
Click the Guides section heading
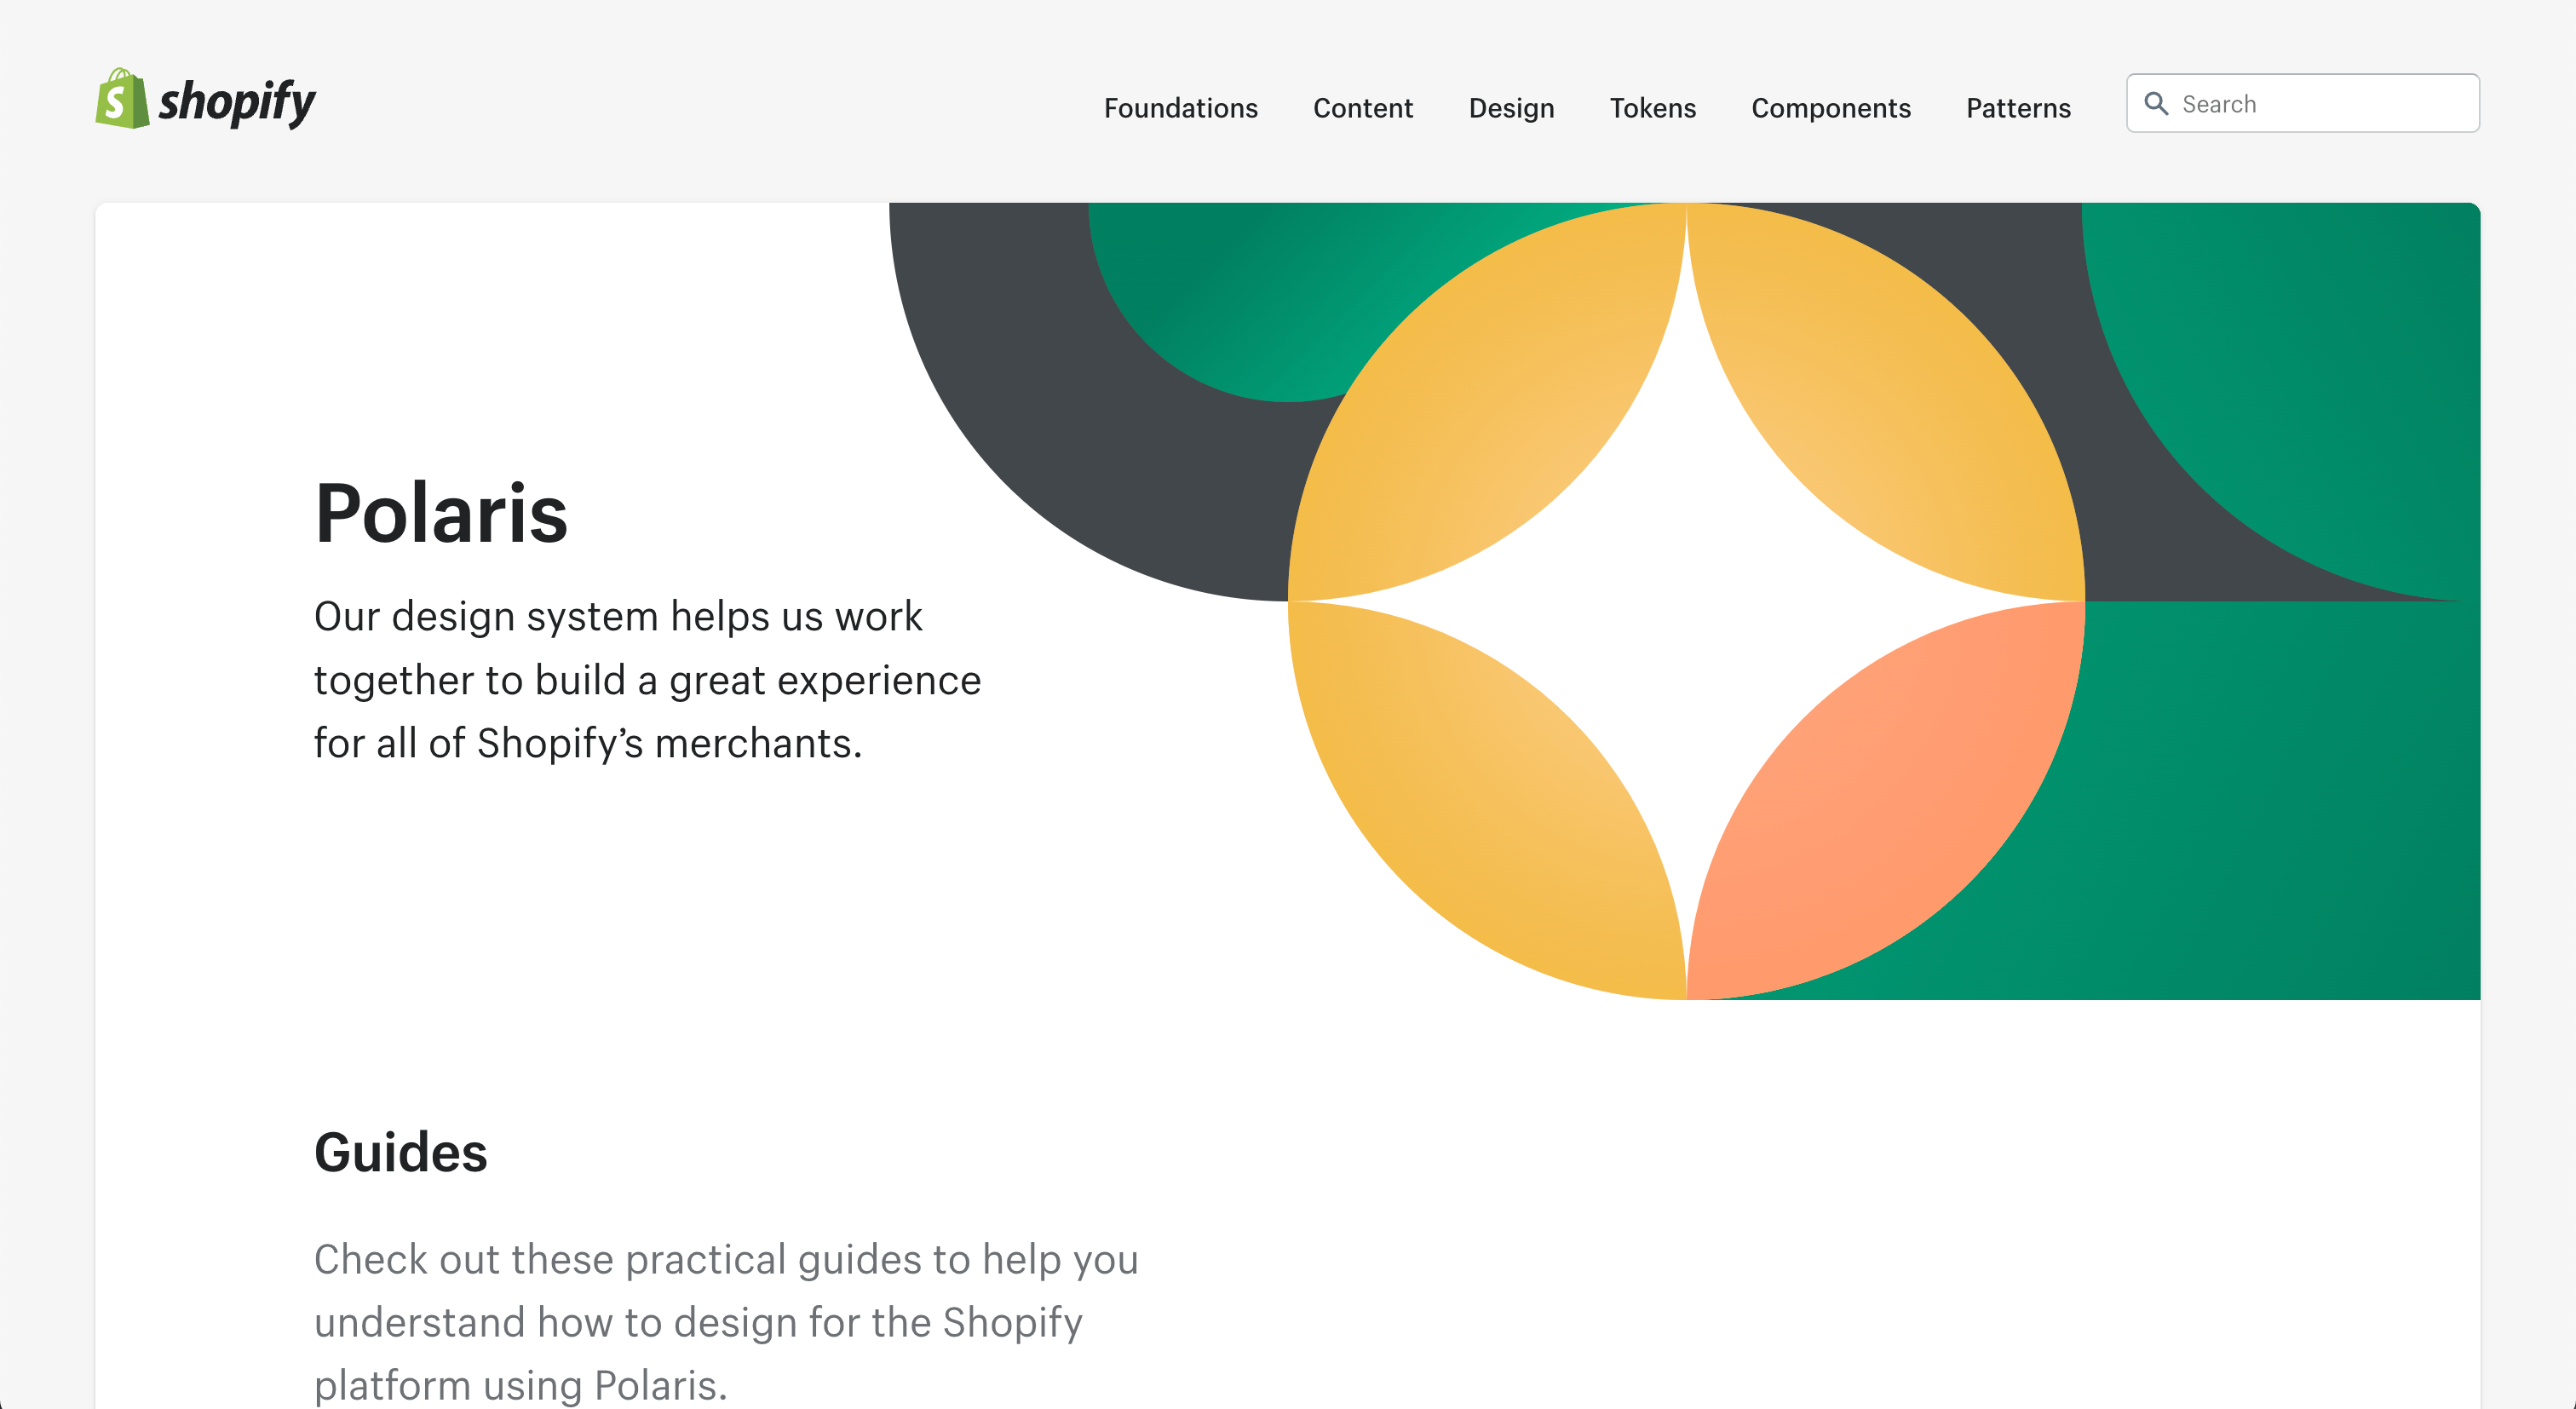click(x=401, y=1152)
